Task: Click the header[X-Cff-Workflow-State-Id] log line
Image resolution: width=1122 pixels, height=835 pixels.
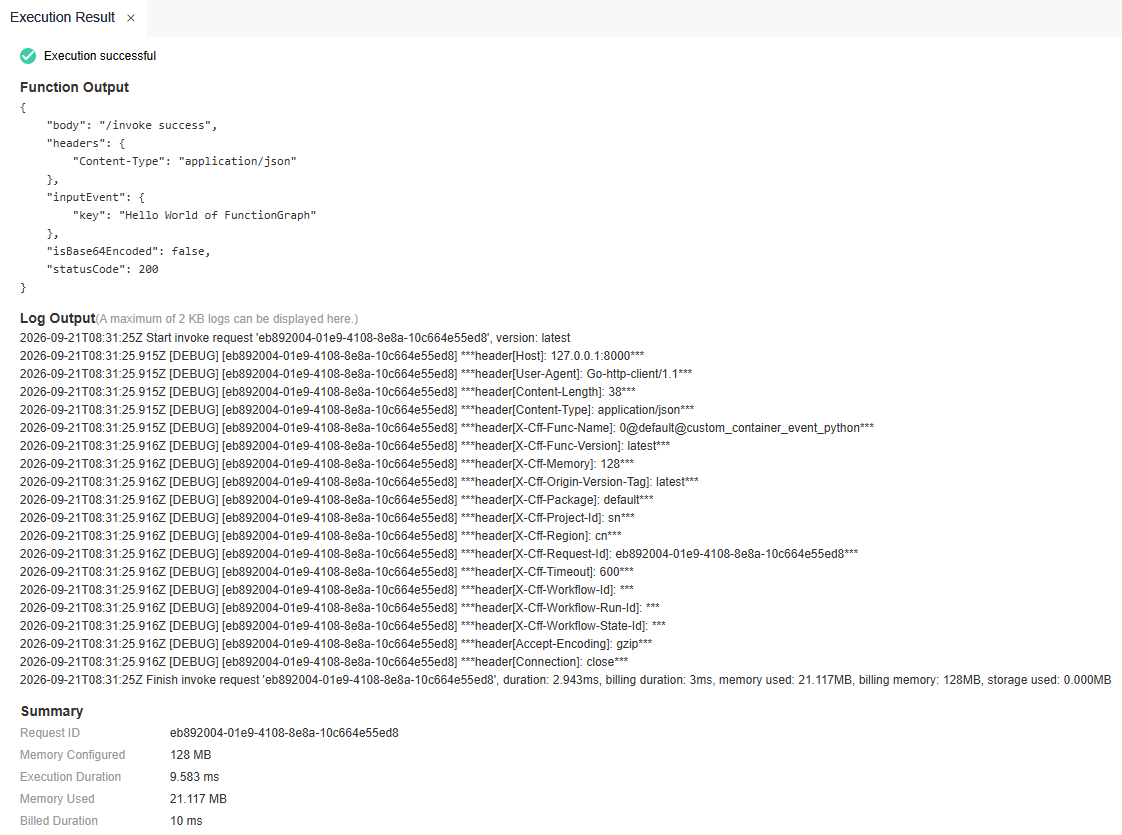Action: pos(343,625)
